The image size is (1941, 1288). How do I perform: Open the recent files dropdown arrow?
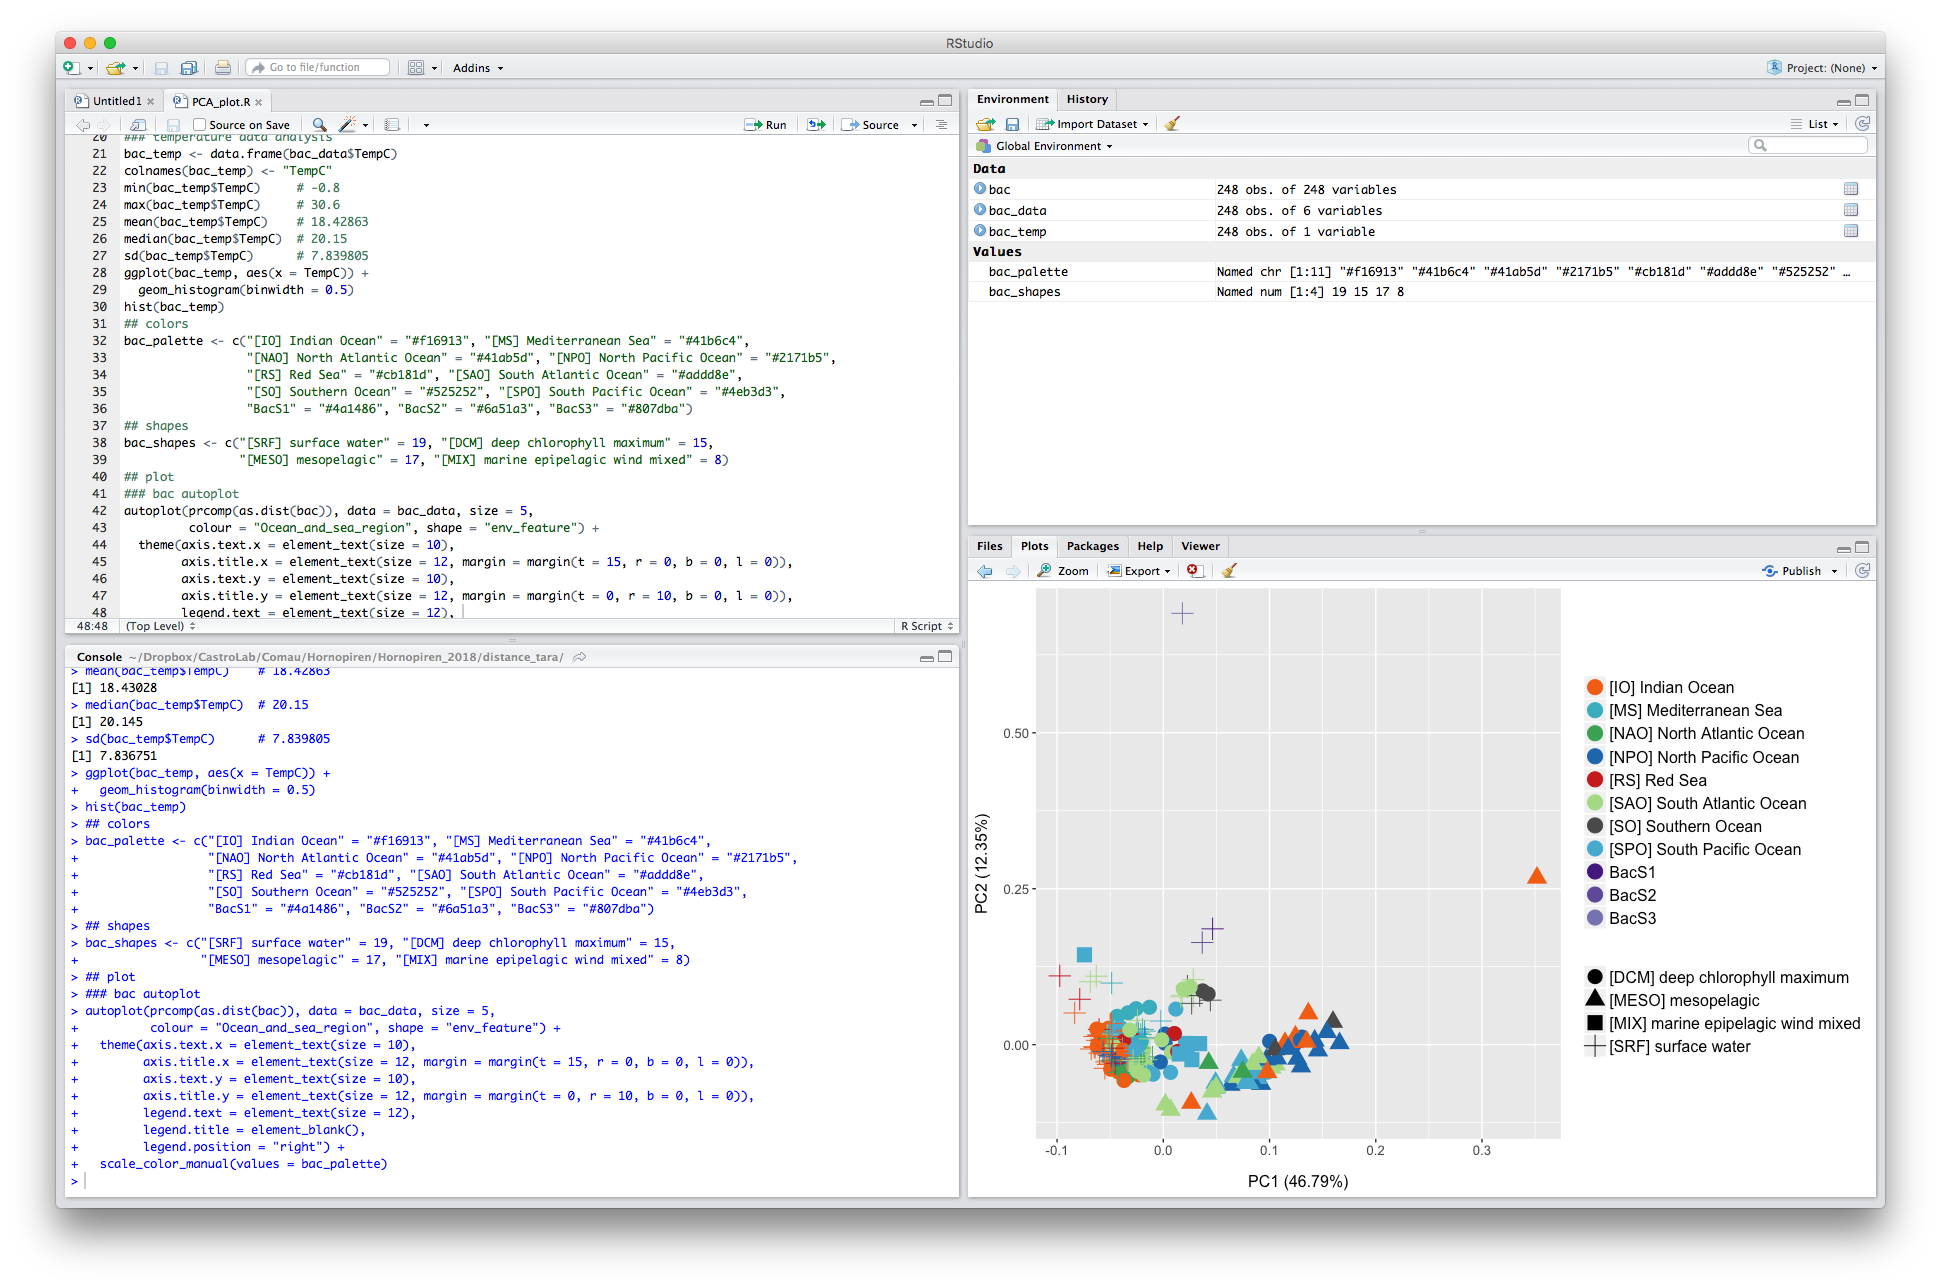point(135,69)
